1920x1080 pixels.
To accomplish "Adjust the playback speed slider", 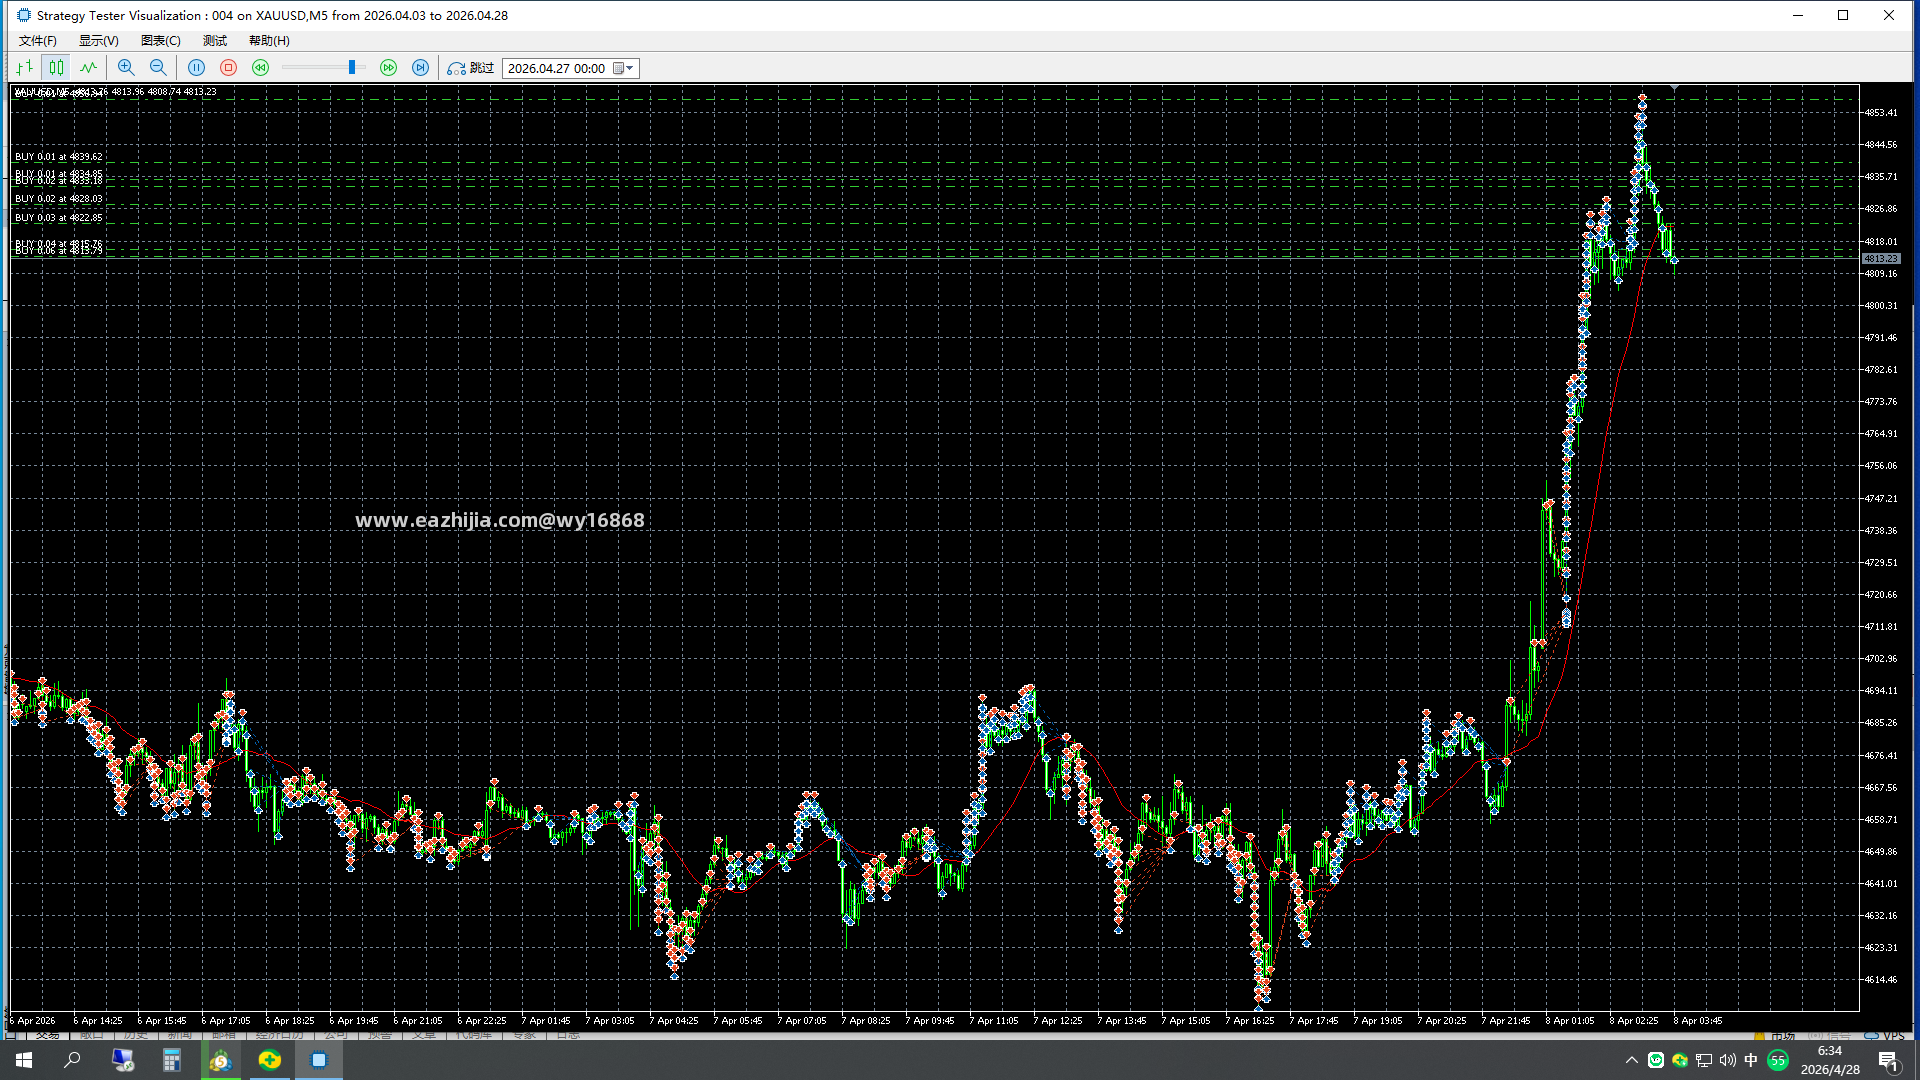I will [352, 68].
